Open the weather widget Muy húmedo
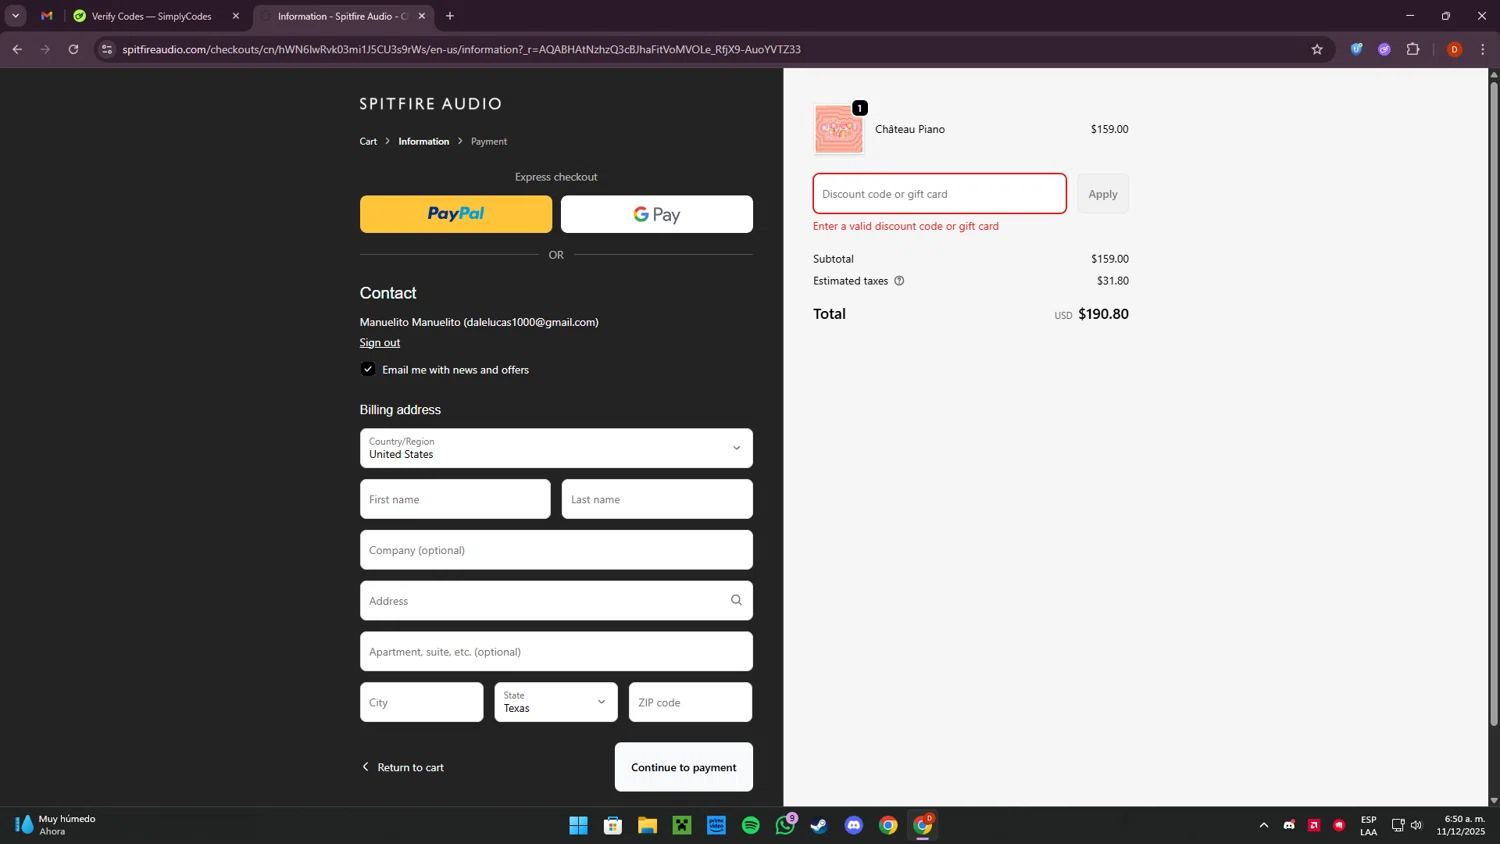Viewport: 1500px width, 844px height. (55, 825)
